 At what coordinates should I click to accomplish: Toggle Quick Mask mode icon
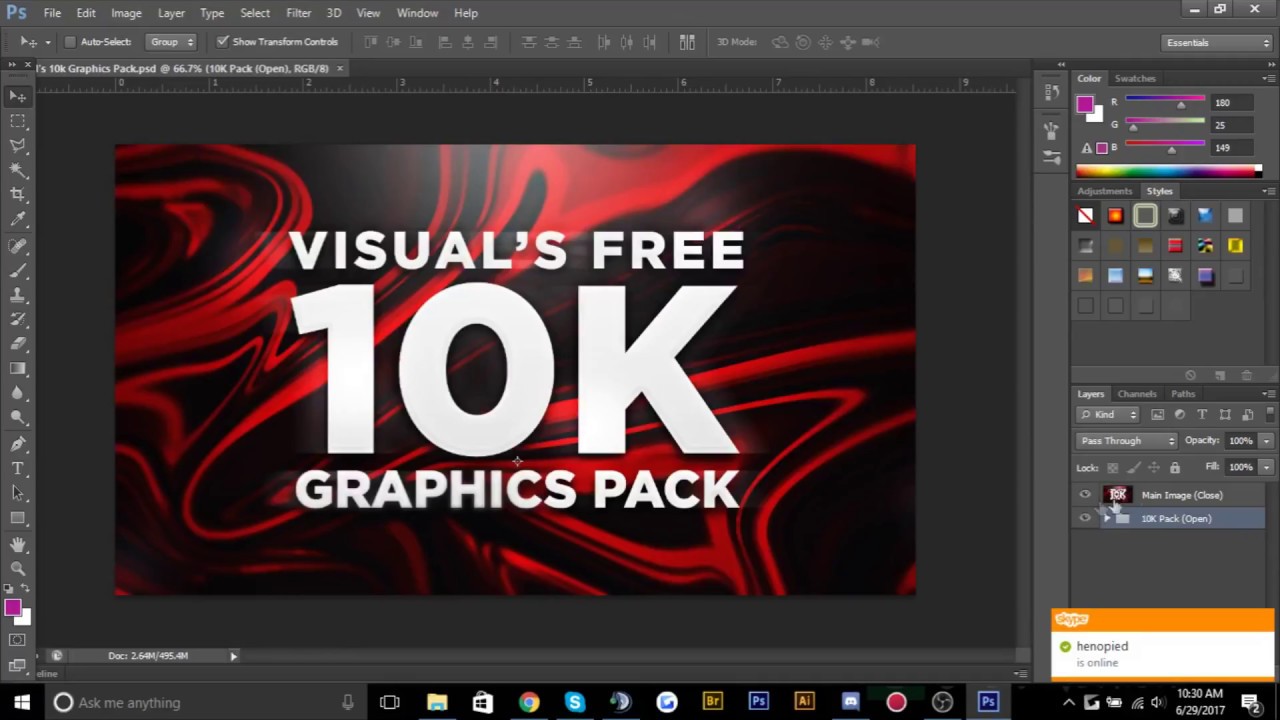18,640
